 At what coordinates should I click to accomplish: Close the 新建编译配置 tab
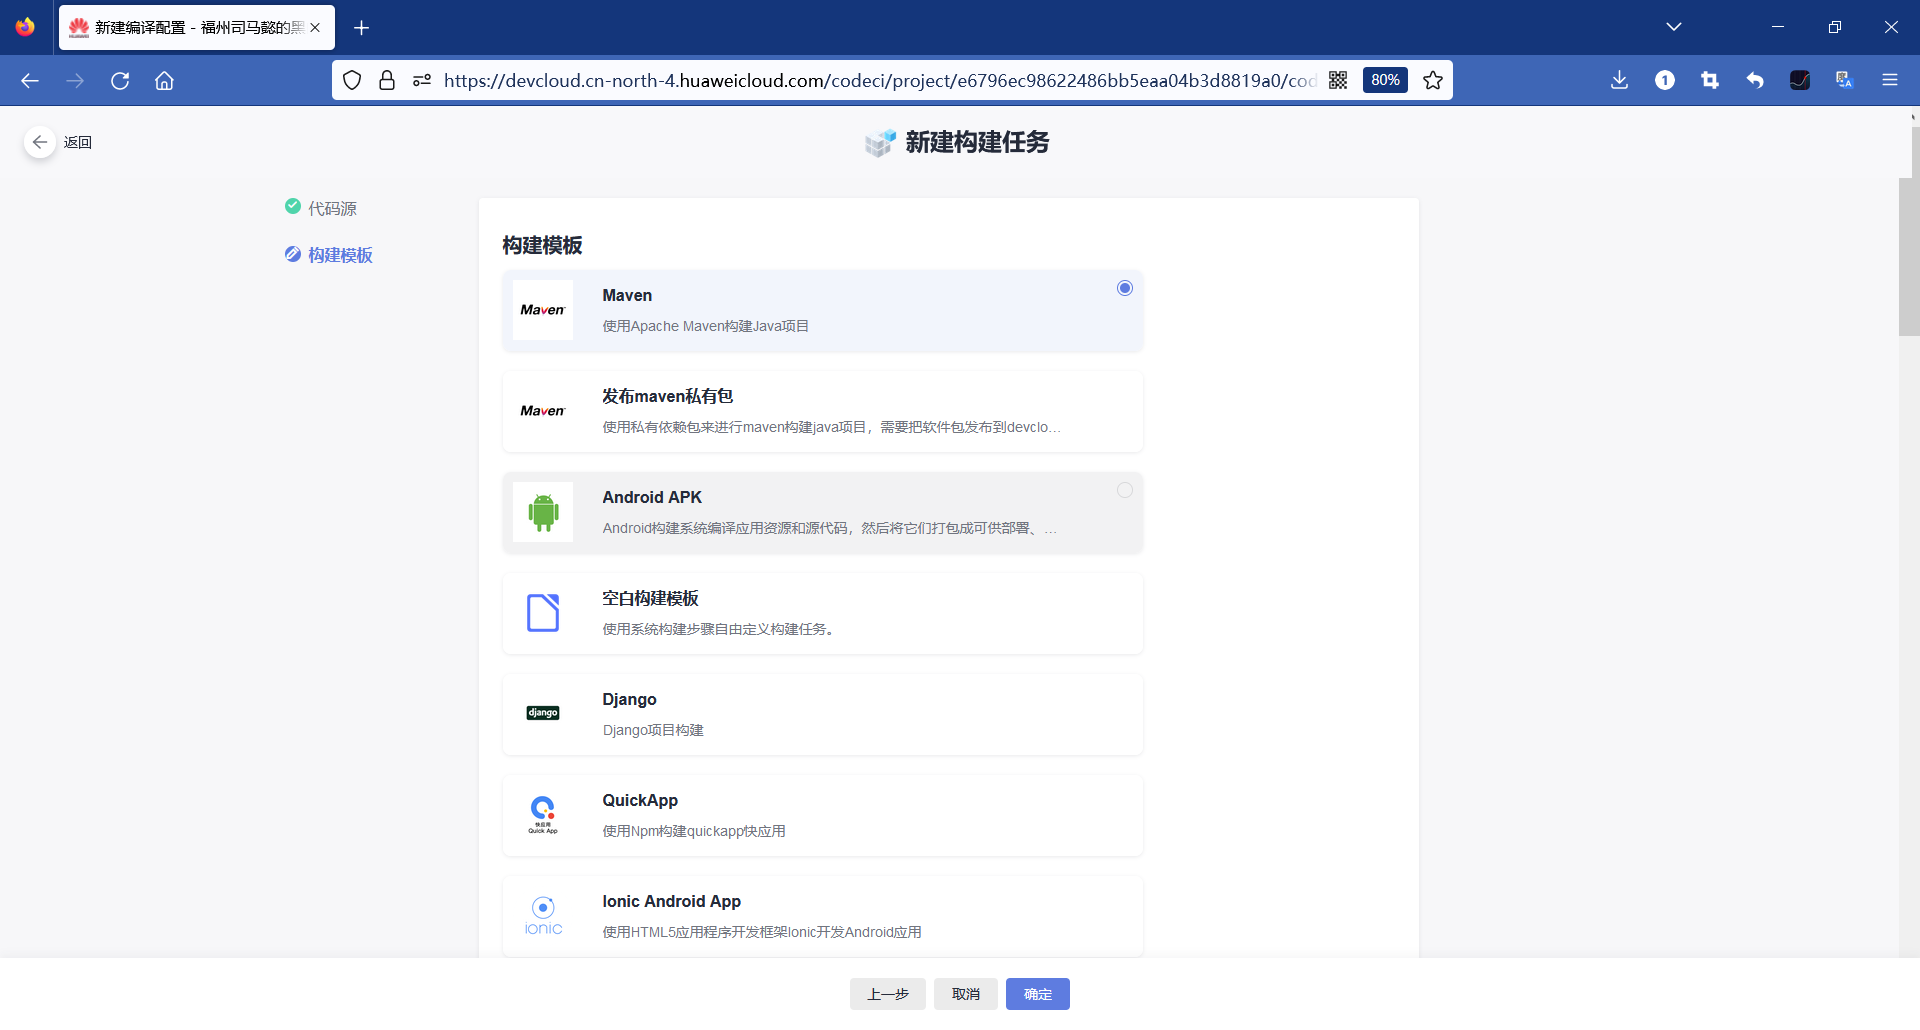pos(315,28)
